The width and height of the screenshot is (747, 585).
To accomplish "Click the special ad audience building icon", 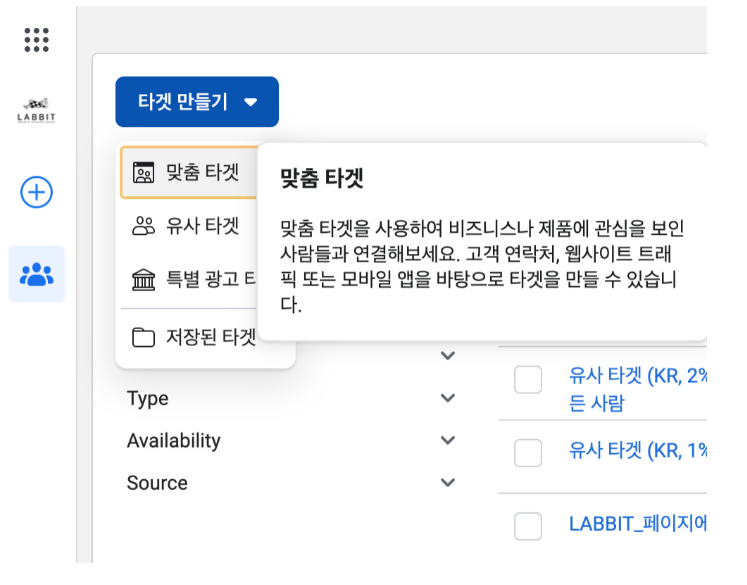I will (x=144, y=278).
